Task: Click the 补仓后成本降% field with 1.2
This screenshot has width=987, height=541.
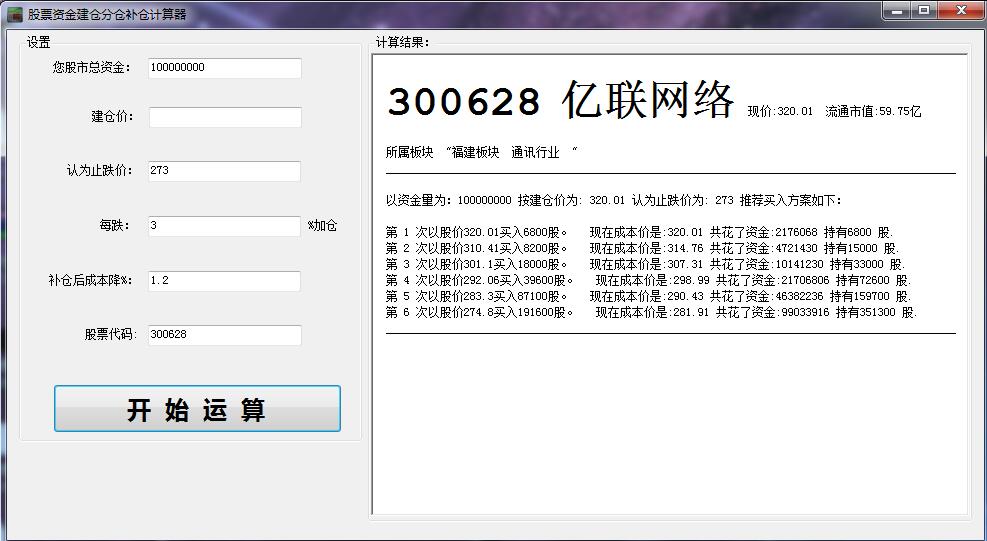Action: [x=225, y=281]
